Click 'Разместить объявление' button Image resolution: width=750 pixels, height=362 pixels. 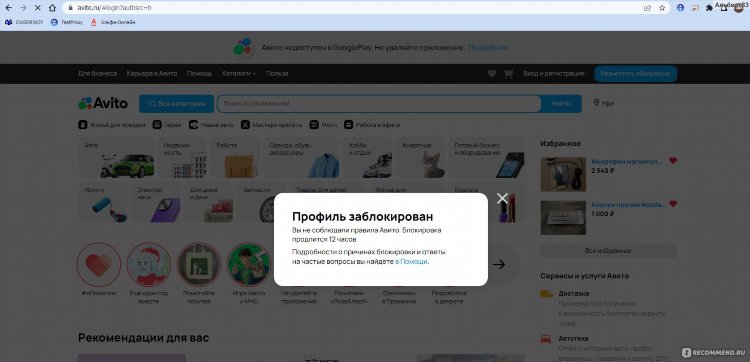tap(635, 74)
